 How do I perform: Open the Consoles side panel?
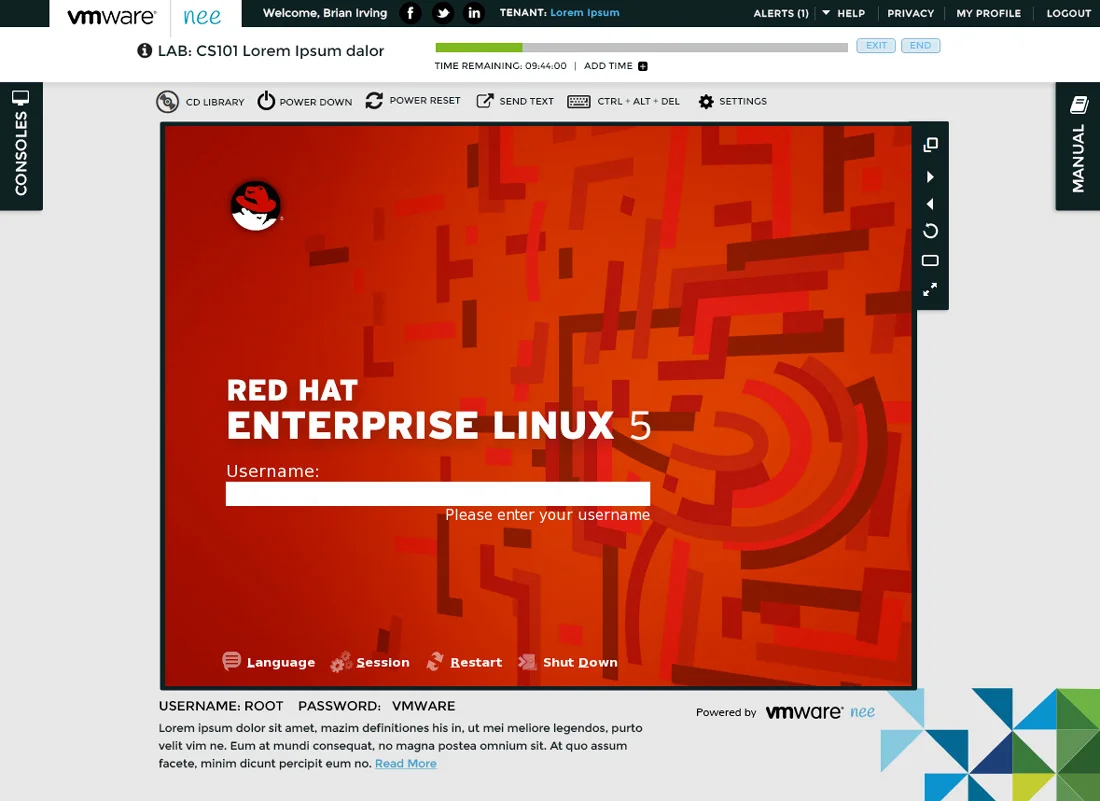[x=21, y=146]
